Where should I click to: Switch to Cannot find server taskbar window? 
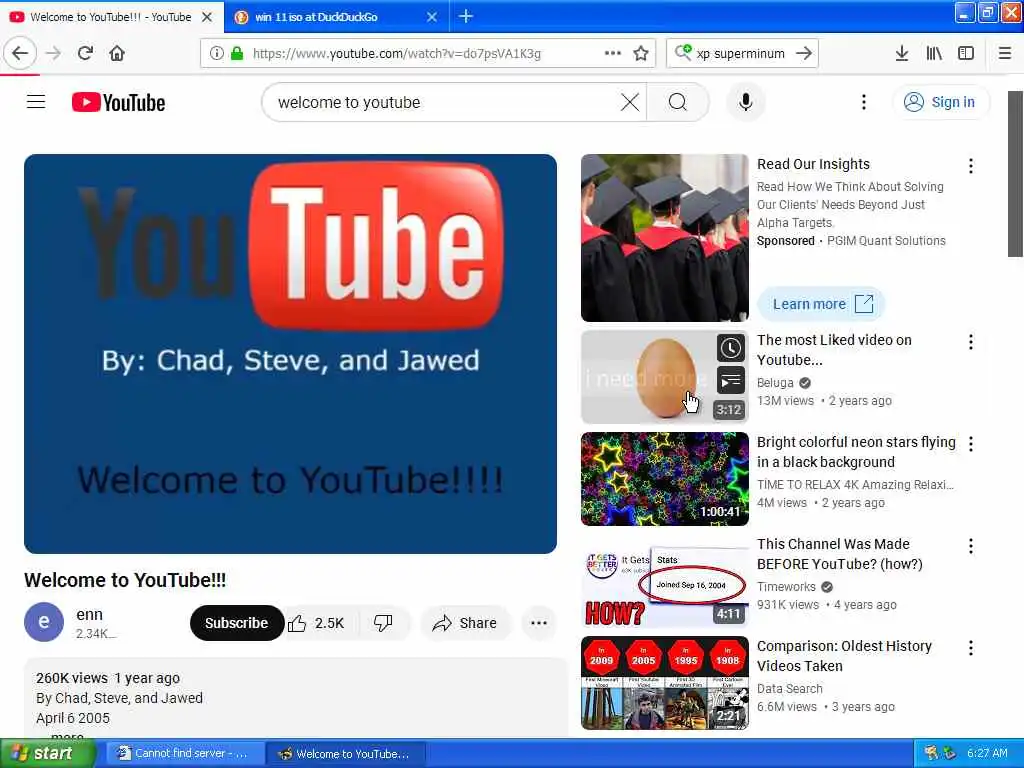click(183, 754)
